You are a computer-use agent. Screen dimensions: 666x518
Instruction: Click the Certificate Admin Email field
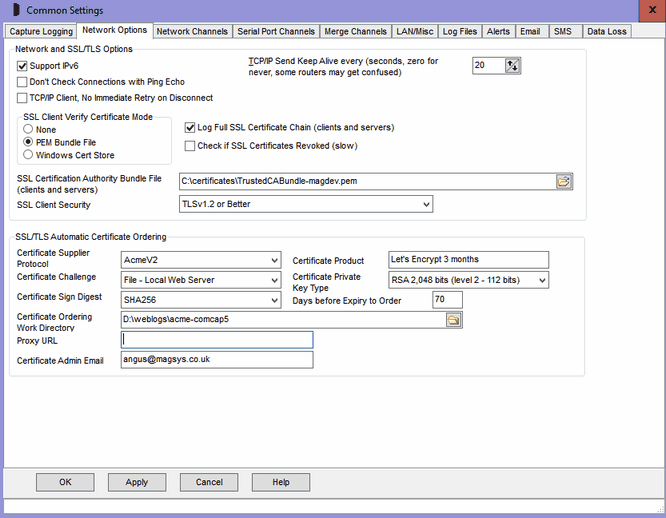coord(216,360)
